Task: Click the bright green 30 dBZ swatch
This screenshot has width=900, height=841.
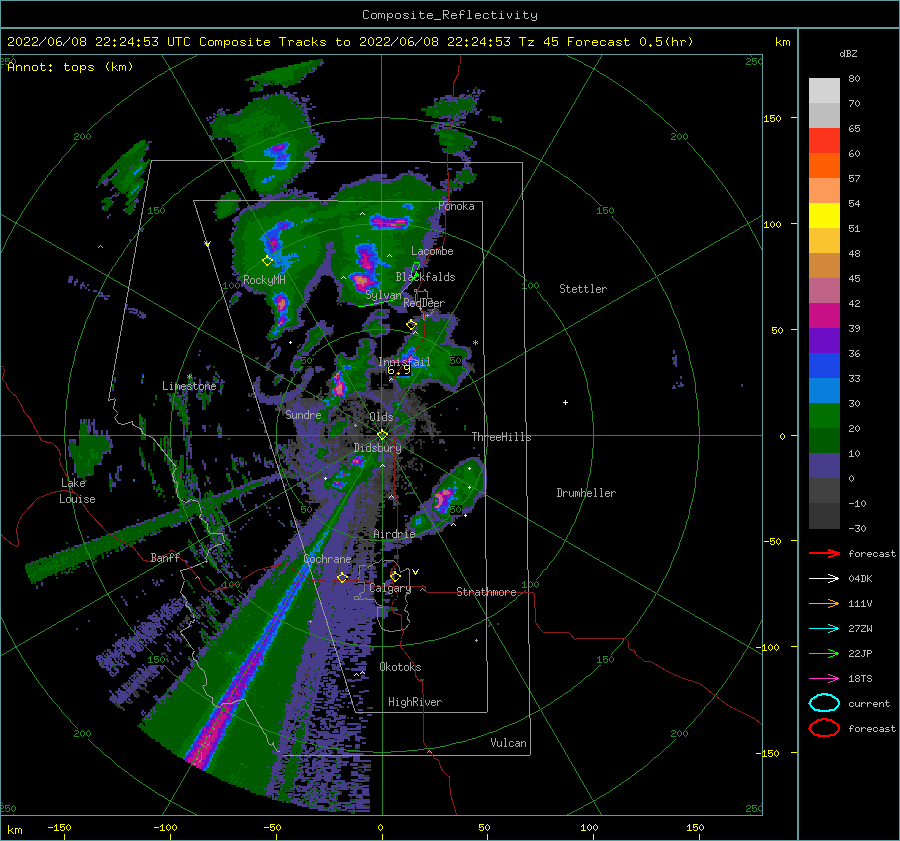Action: [824, 415]
